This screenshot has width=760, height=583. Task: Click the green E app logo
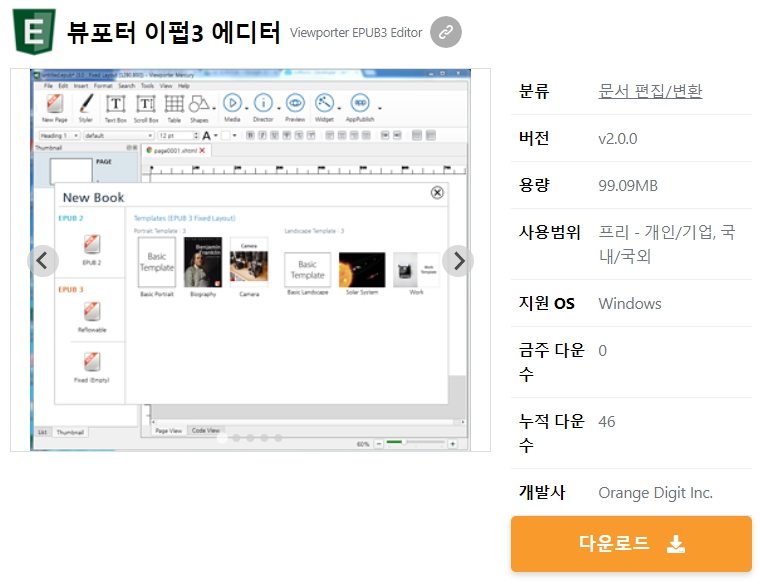(34, 32)
